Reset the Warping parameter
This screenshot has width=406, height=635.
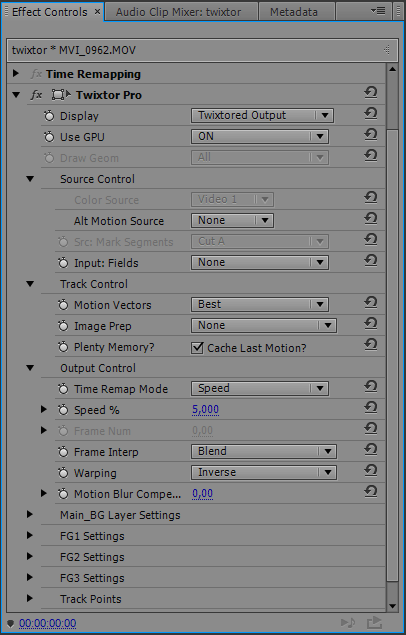tap(370, 471)
